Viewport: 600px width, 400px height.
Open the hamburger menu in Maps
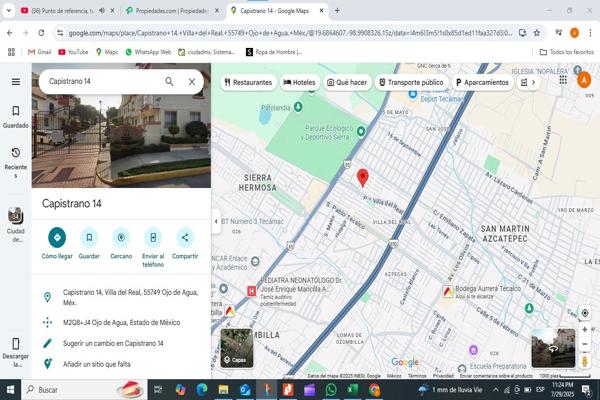tap(15, 82)
